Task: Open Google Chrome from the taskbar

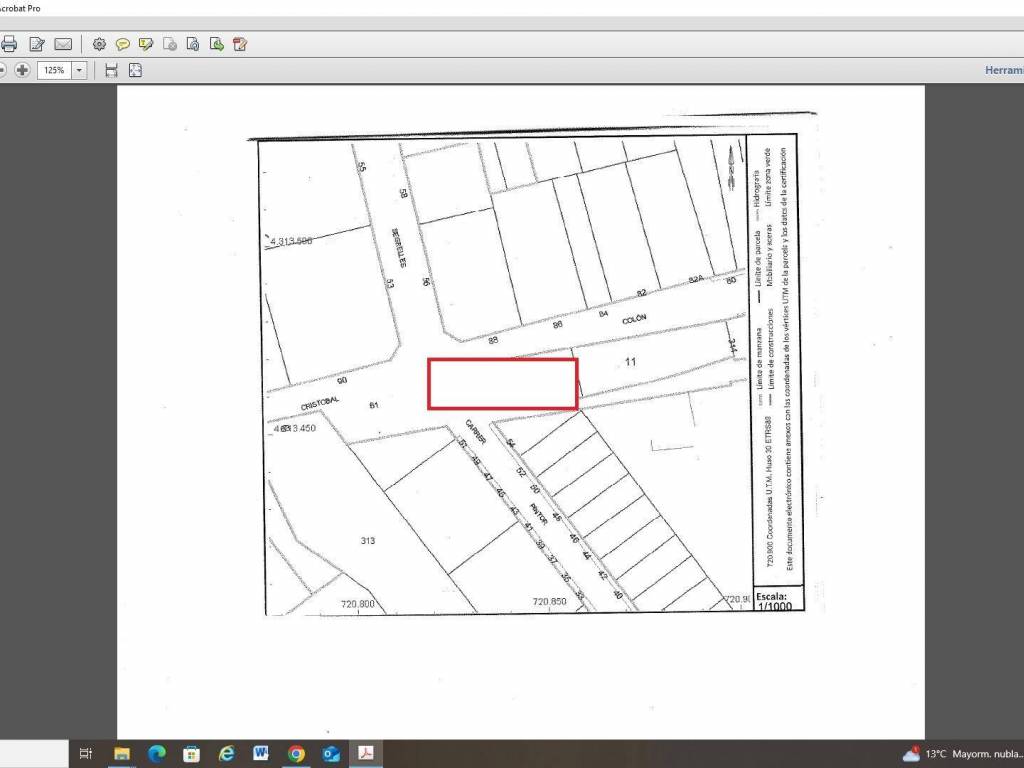Action: pos(296,754)
